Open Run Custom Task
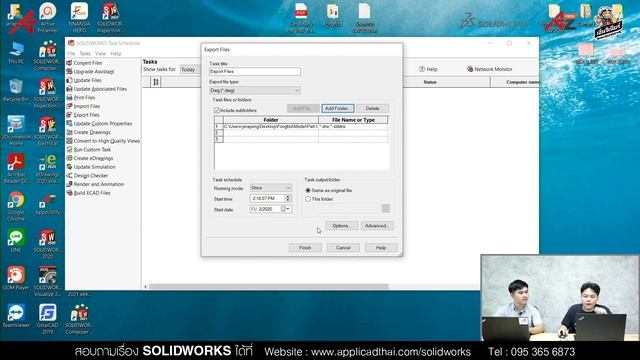 tap(92, 149)
